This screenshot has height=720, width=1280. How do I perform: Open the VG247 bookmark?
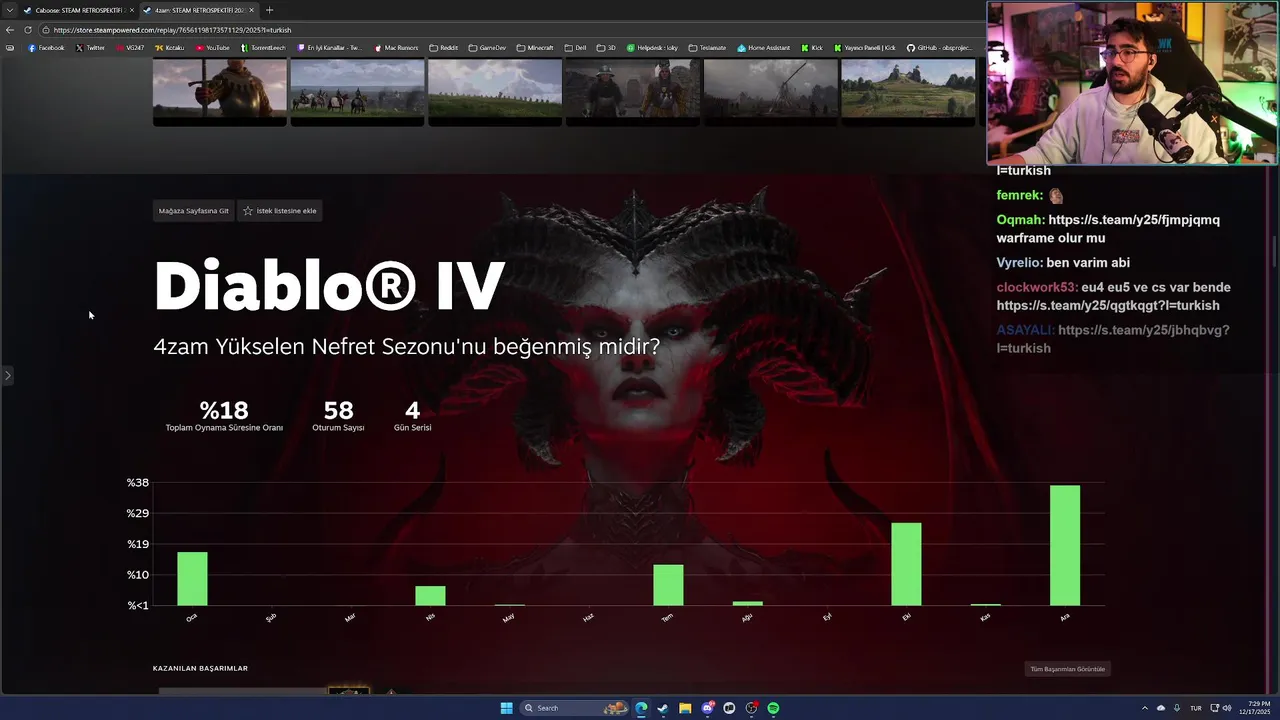pyautogui.click(x=130, y=48)
